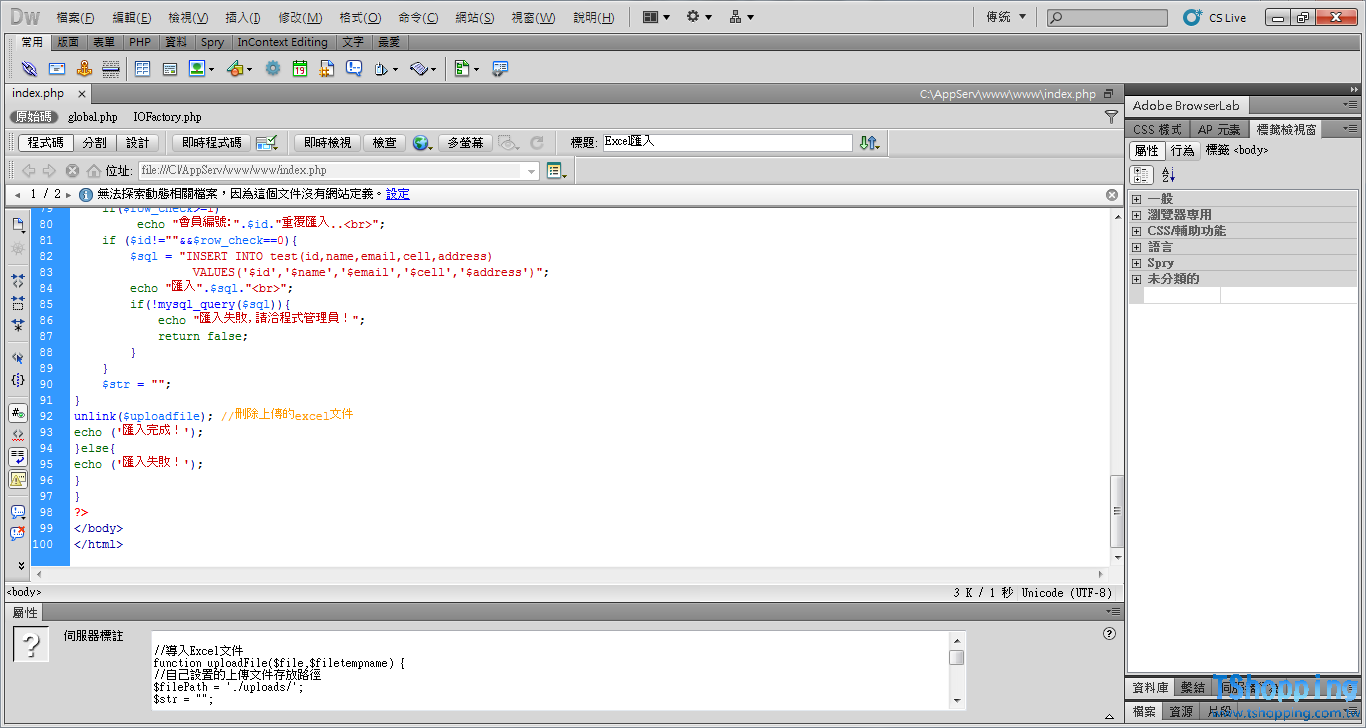Expand the 語言 attribute group

pyautogui.click(x=1136, y=247)
